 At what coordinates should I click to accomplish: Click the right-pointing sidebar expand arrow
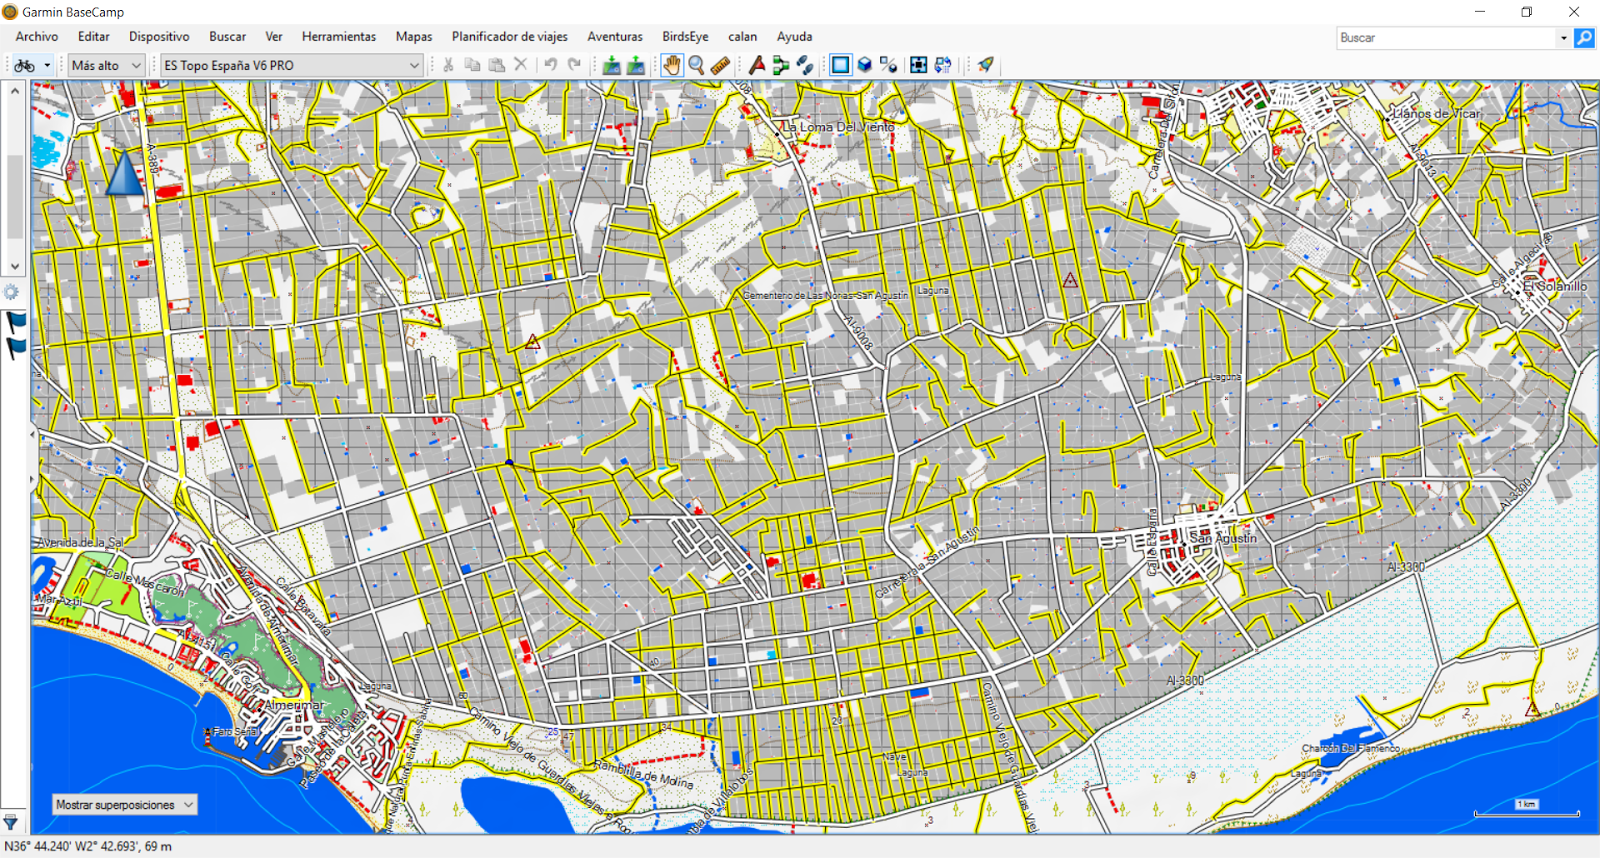click(x=33, y=479)
